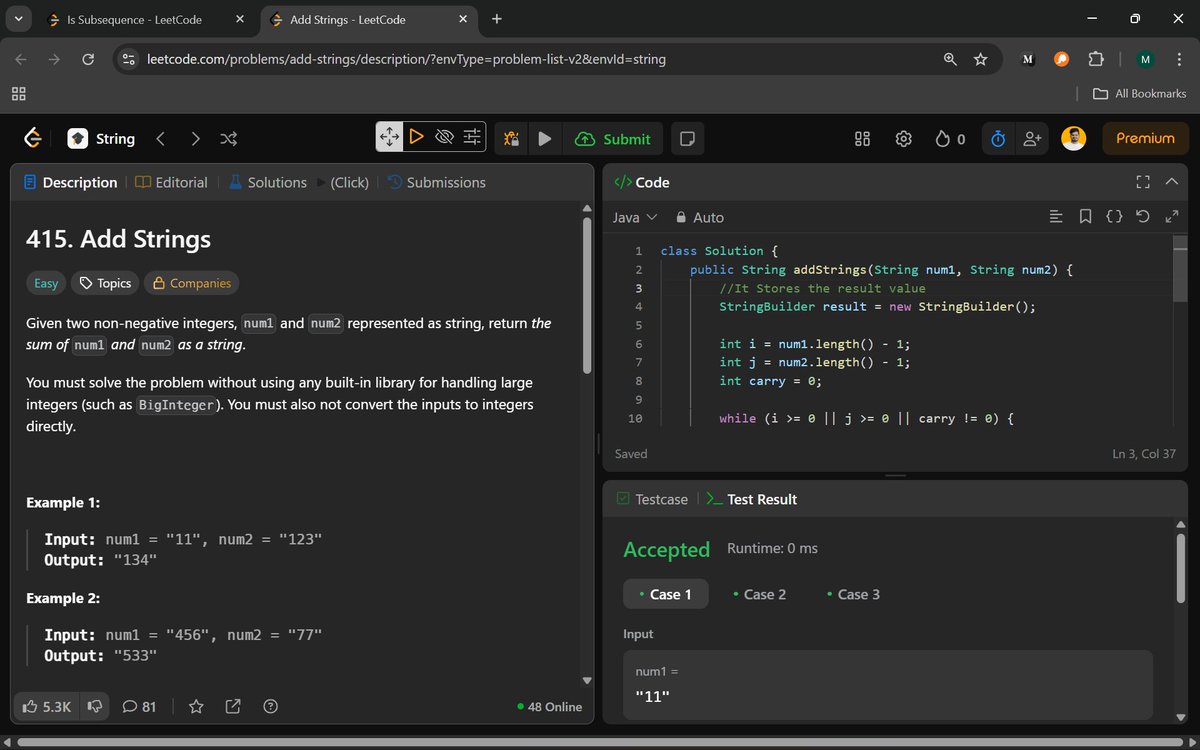Select Case 3 test case
The width and height of the screenshot is (1200, 750).
tap(853, 594)
